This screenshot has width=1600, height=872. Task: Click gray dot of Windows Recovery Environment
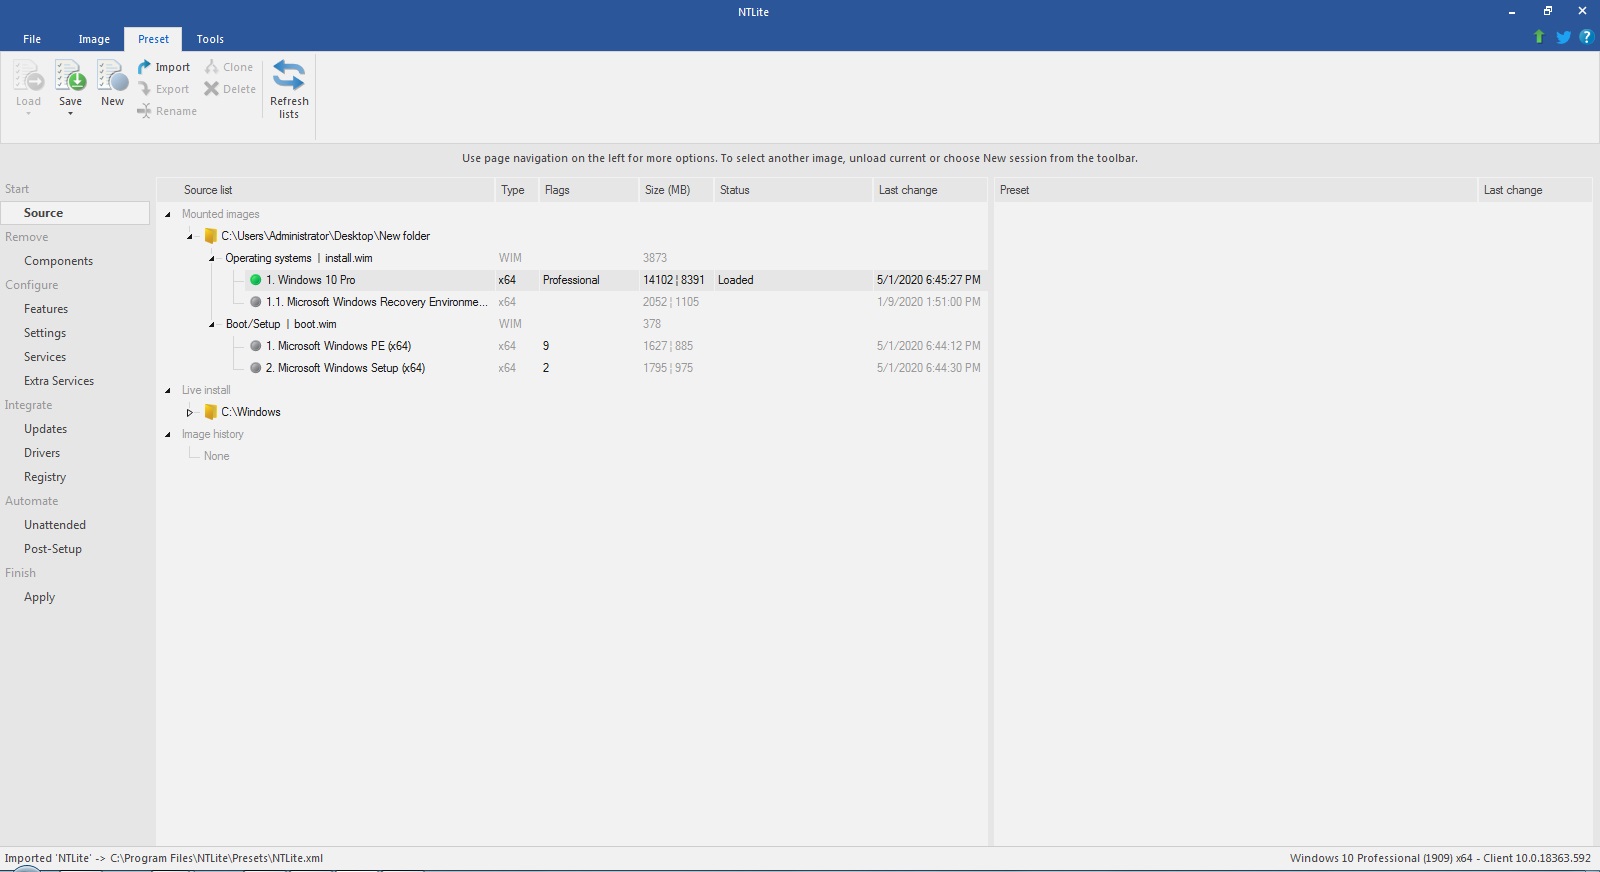(x=255, y=302)
